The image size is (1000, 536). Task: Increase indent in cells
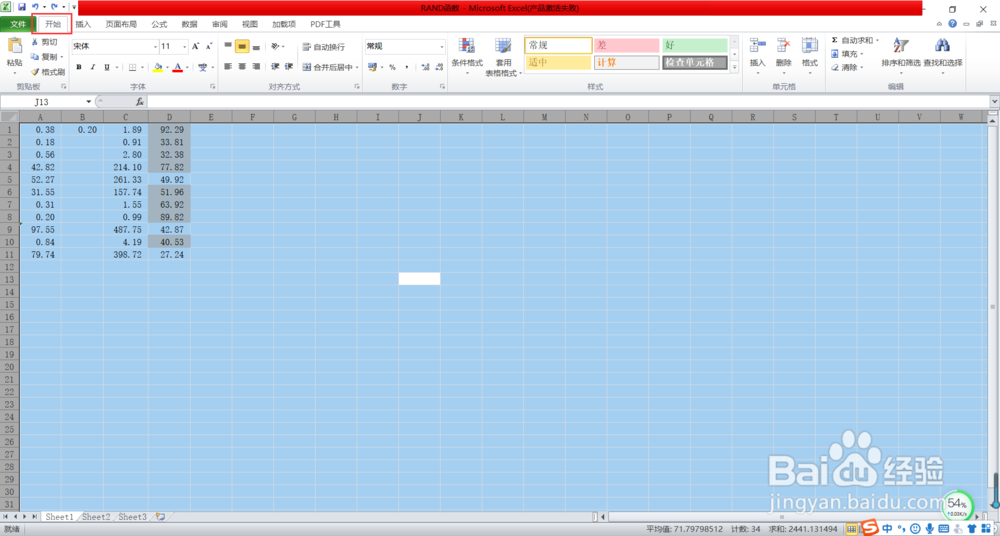click(x=288, y=66)
